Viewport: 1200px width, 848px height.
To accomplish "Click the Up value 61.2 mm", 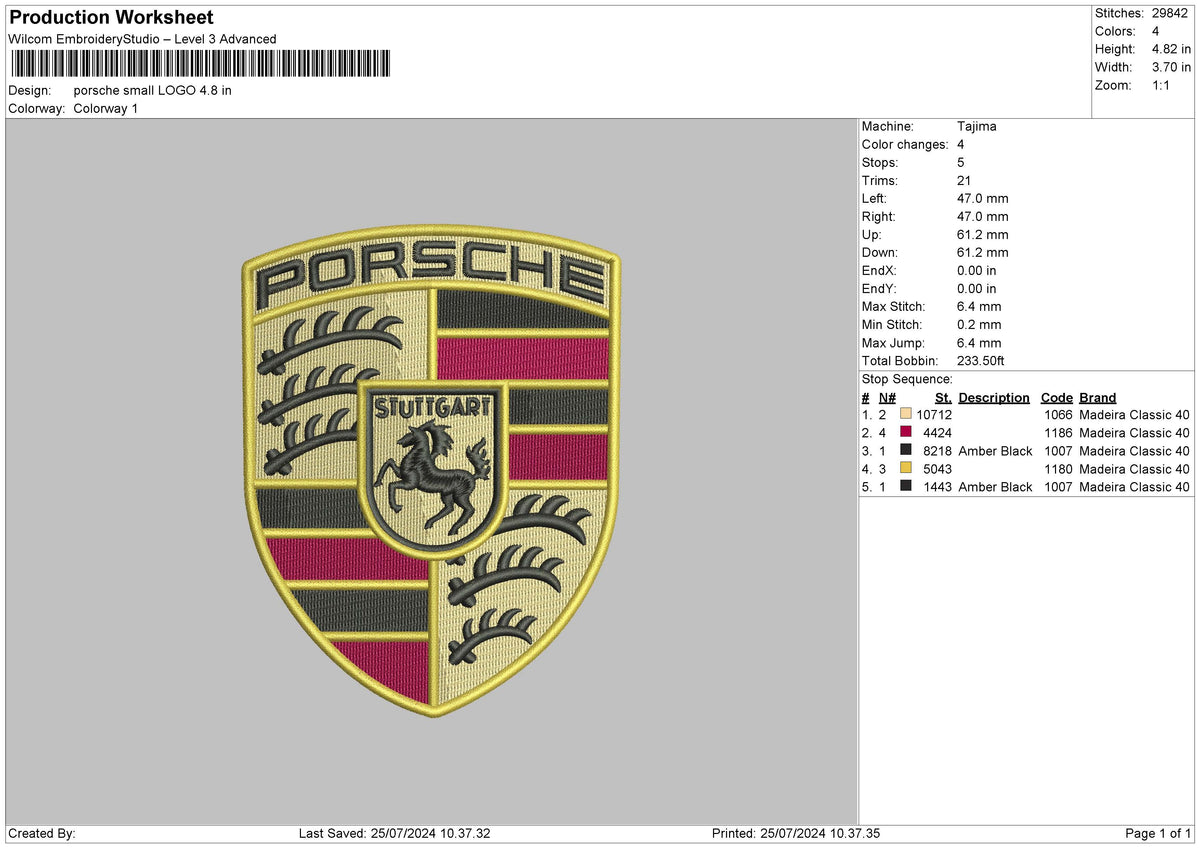I will pyautogui.click(x=983, y=234).
